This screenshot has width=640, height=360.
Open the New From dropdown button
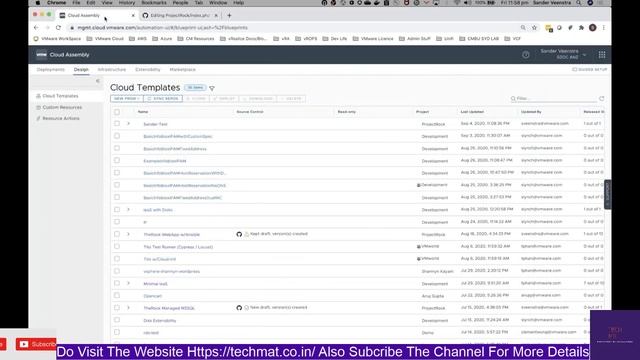point(127,99)
